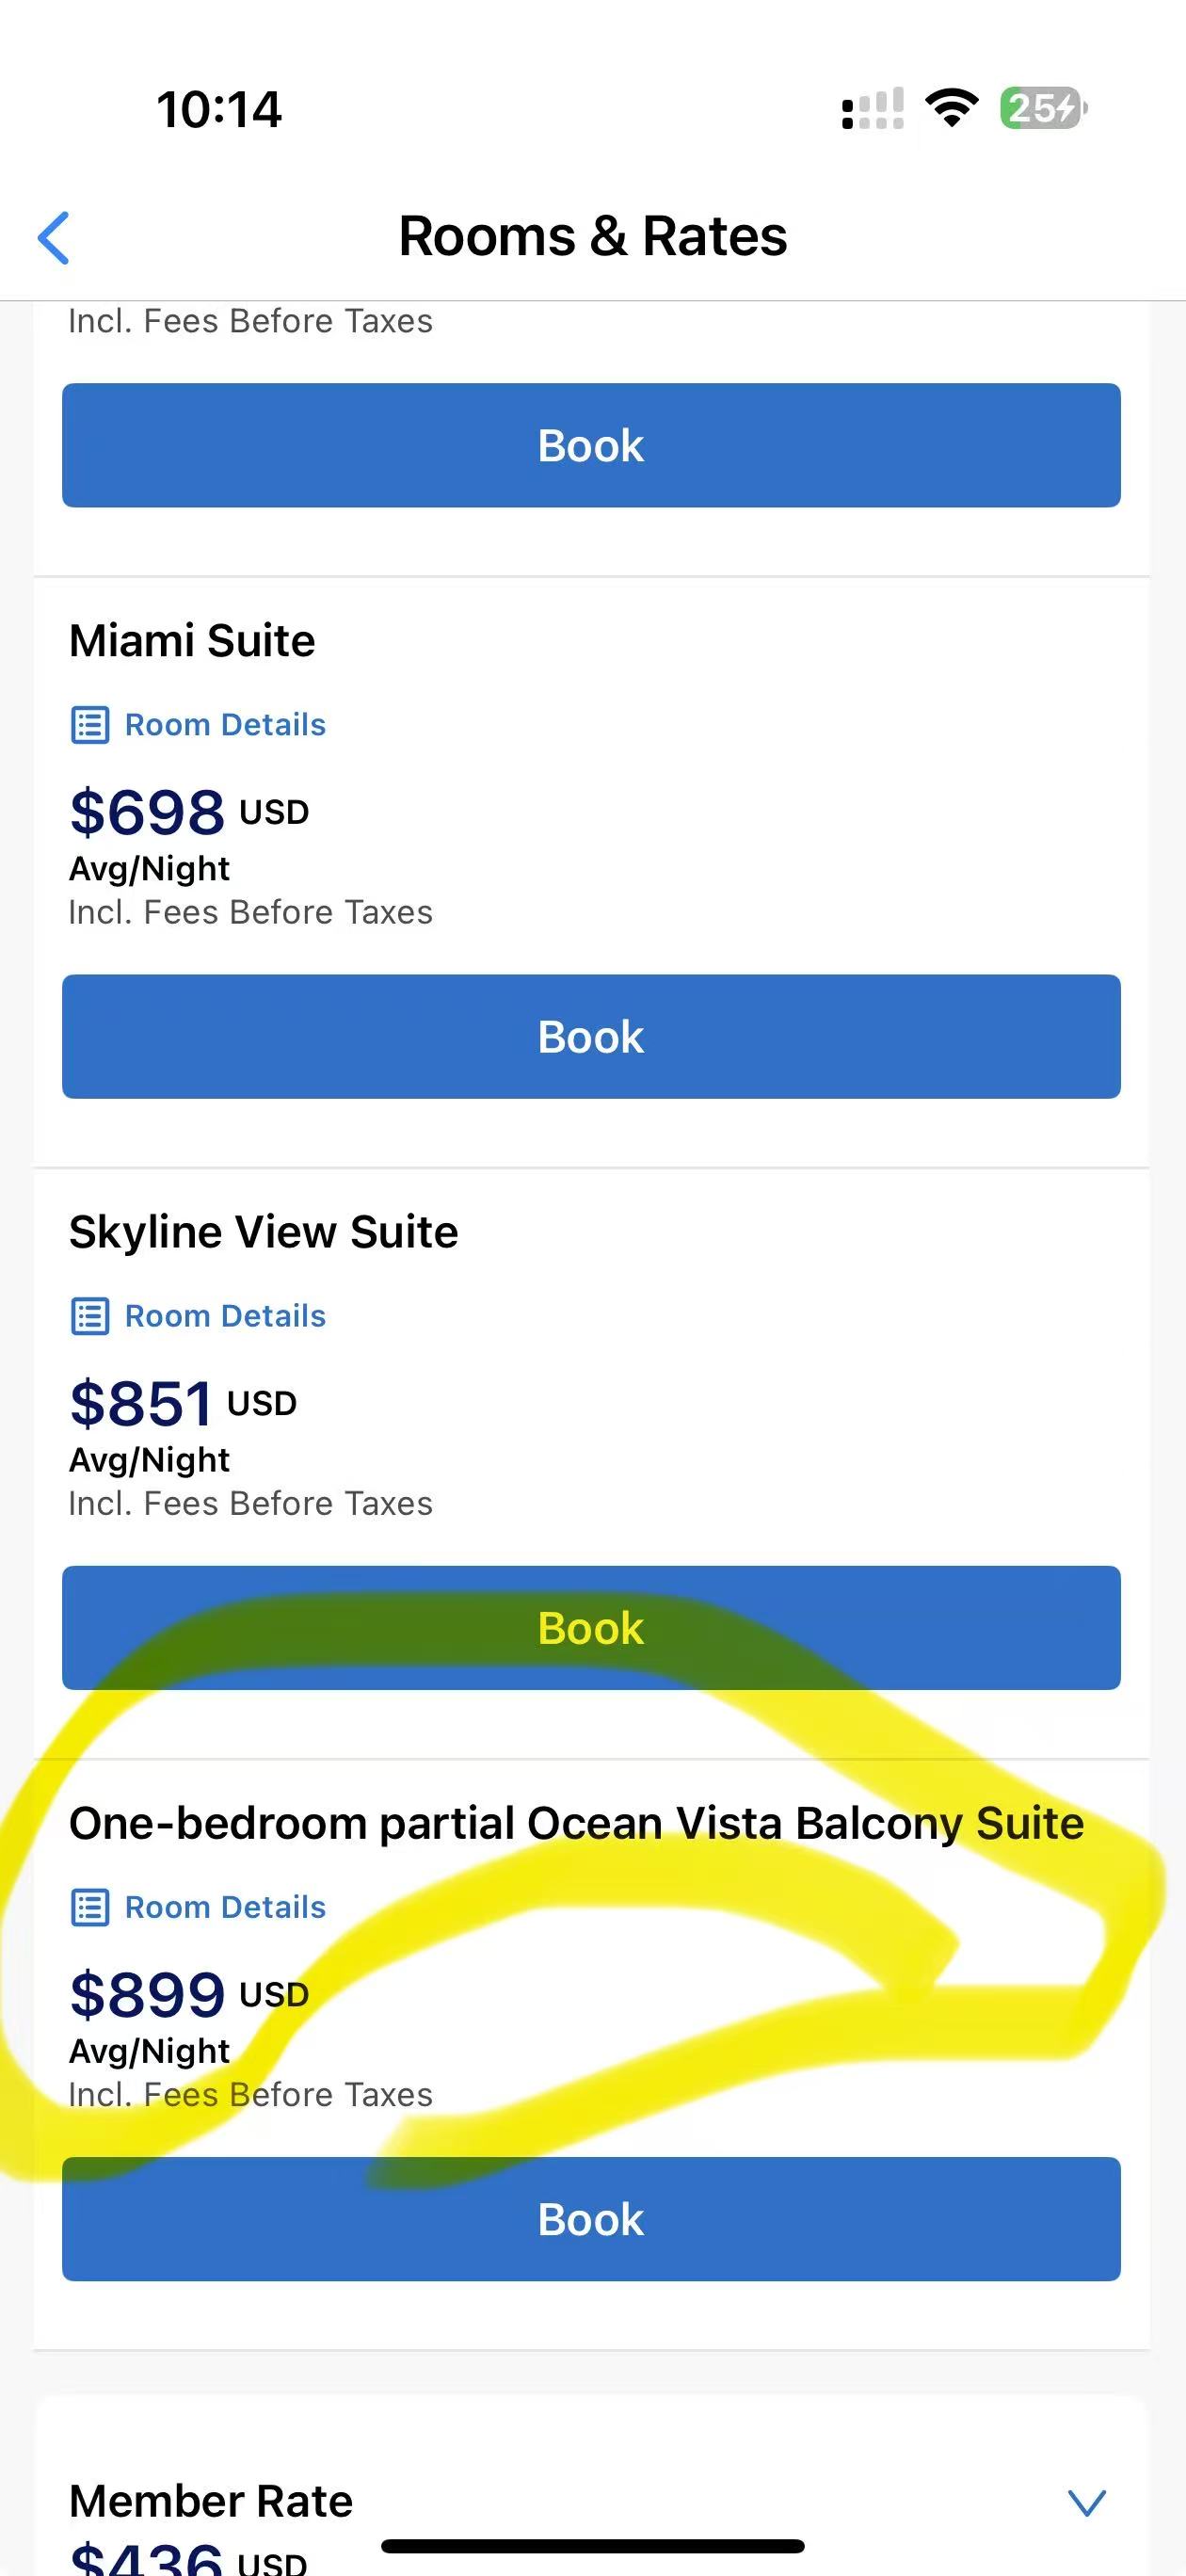Book the Skyline View Suite at $851
This screenshot has height=2576, width=1186.
click(591, 1627)
